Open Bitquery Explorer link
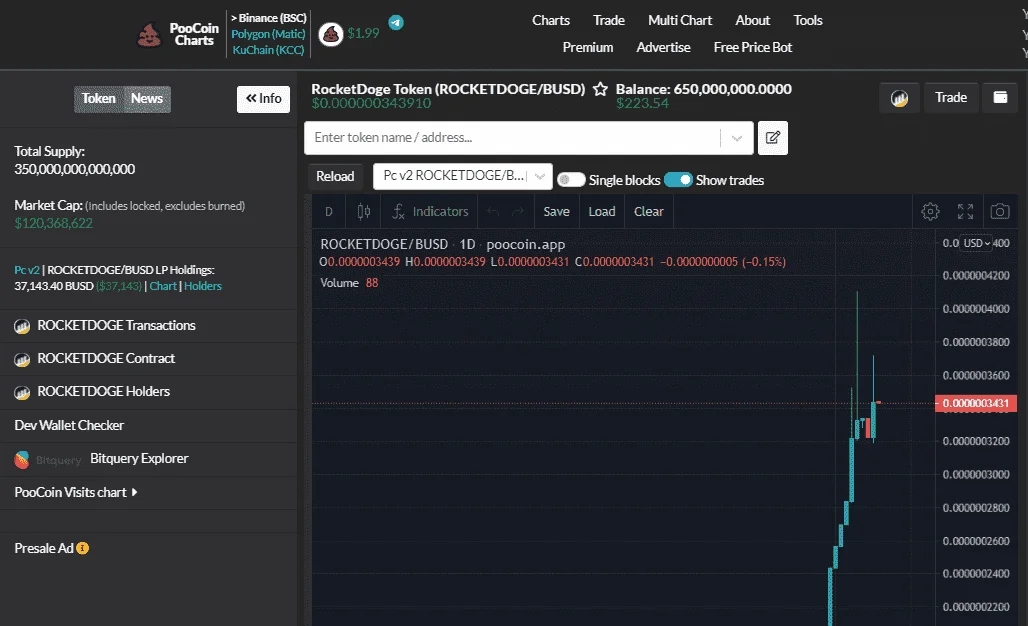1028x626 pixels. pyautogui.click(x=139, y=459)
